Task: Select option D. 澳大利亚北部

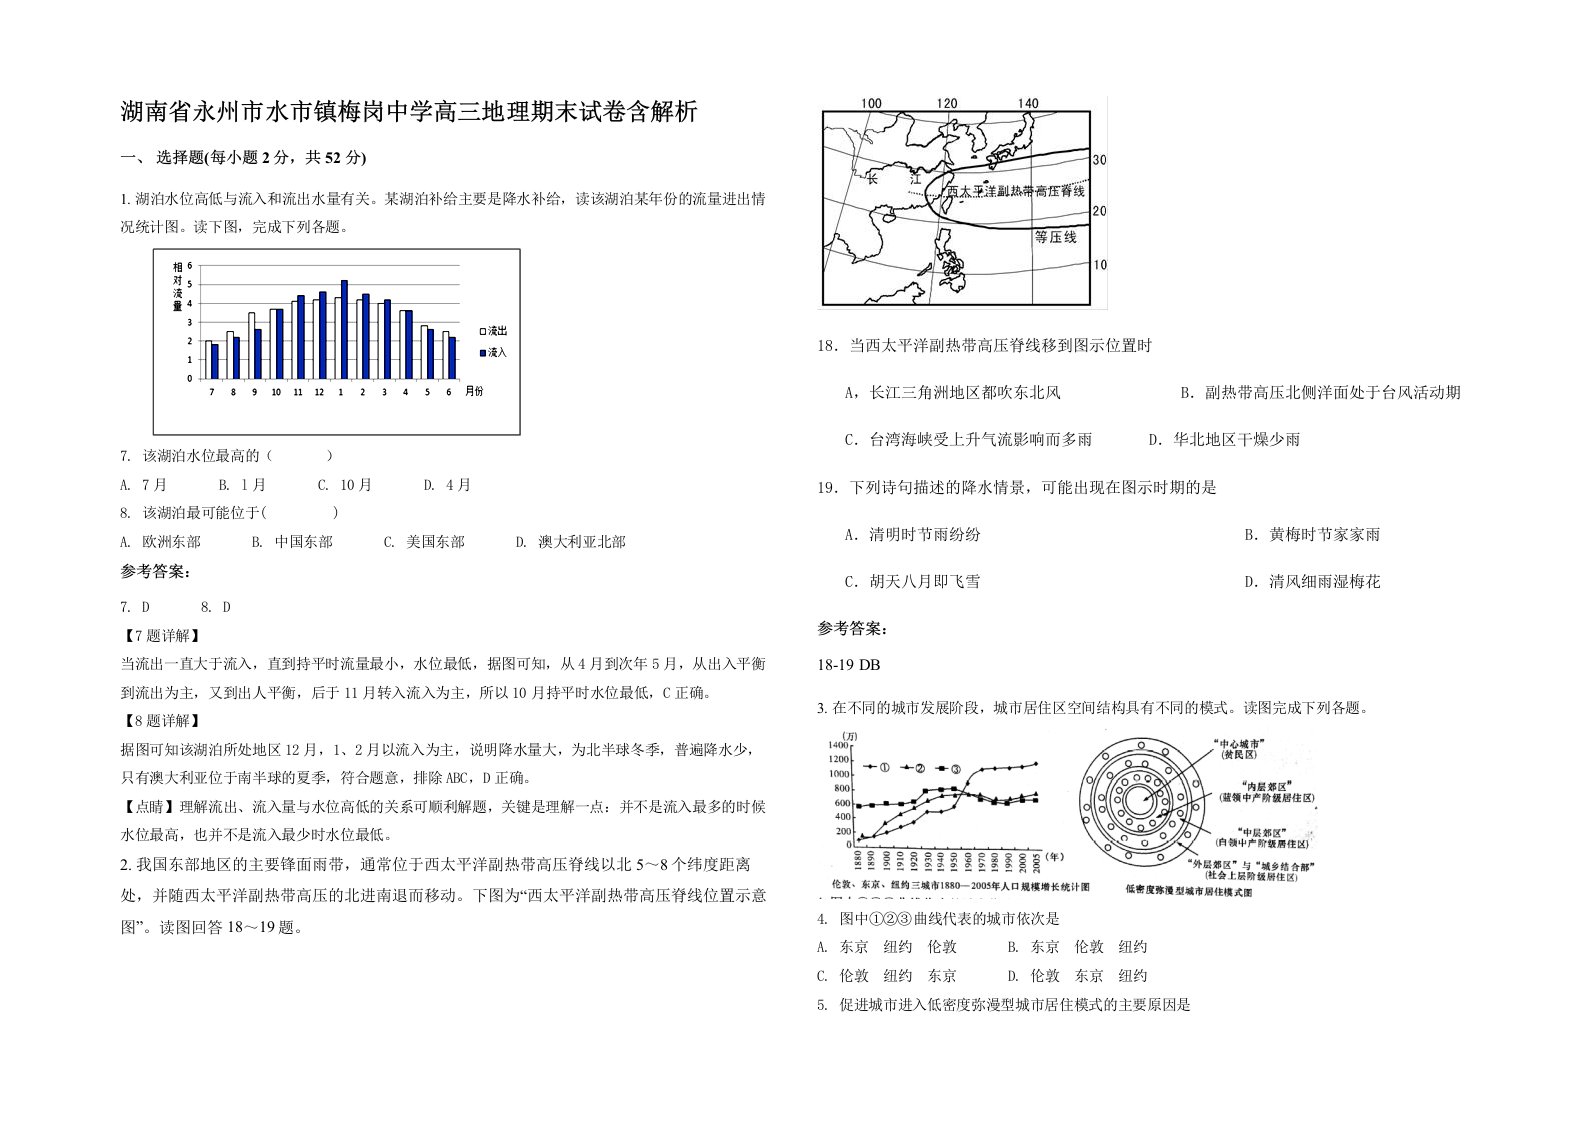Action: (x=570, y=542)
